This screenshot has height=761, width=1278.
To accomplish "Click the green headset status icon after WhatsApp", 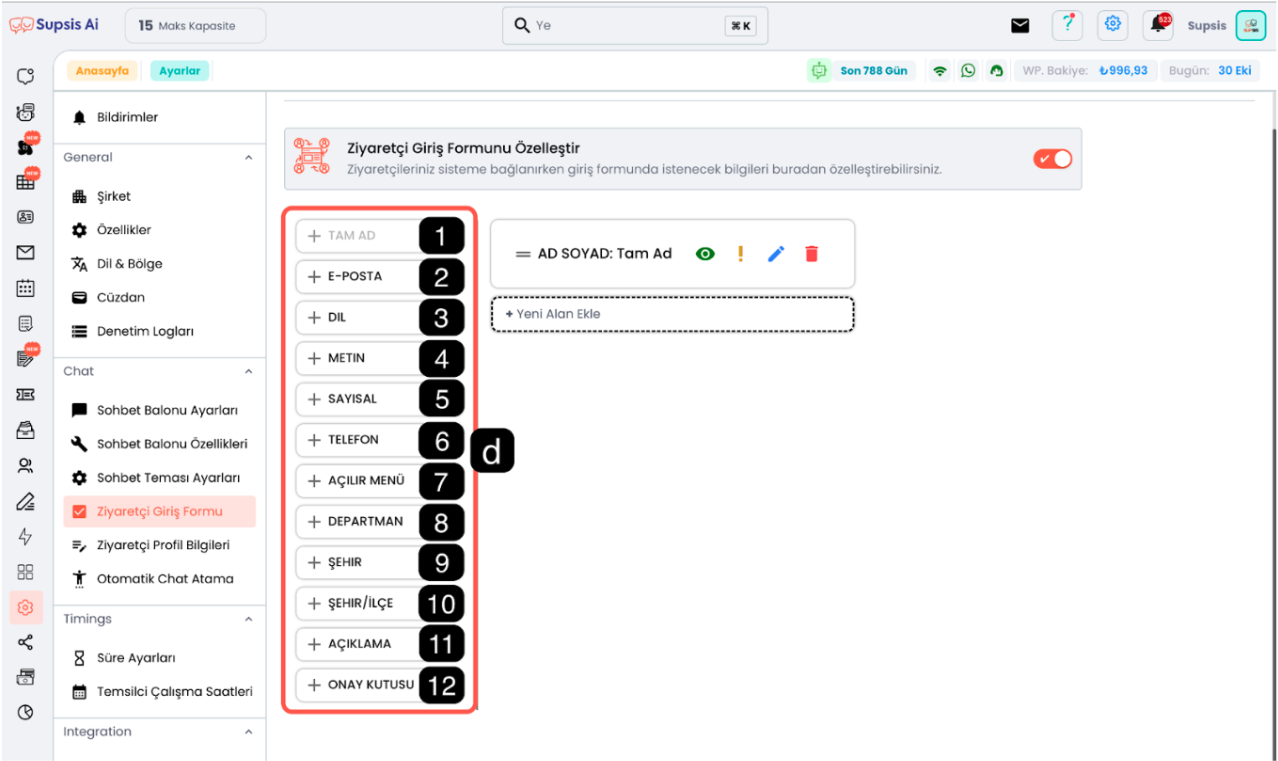I will tap(996, 71).
